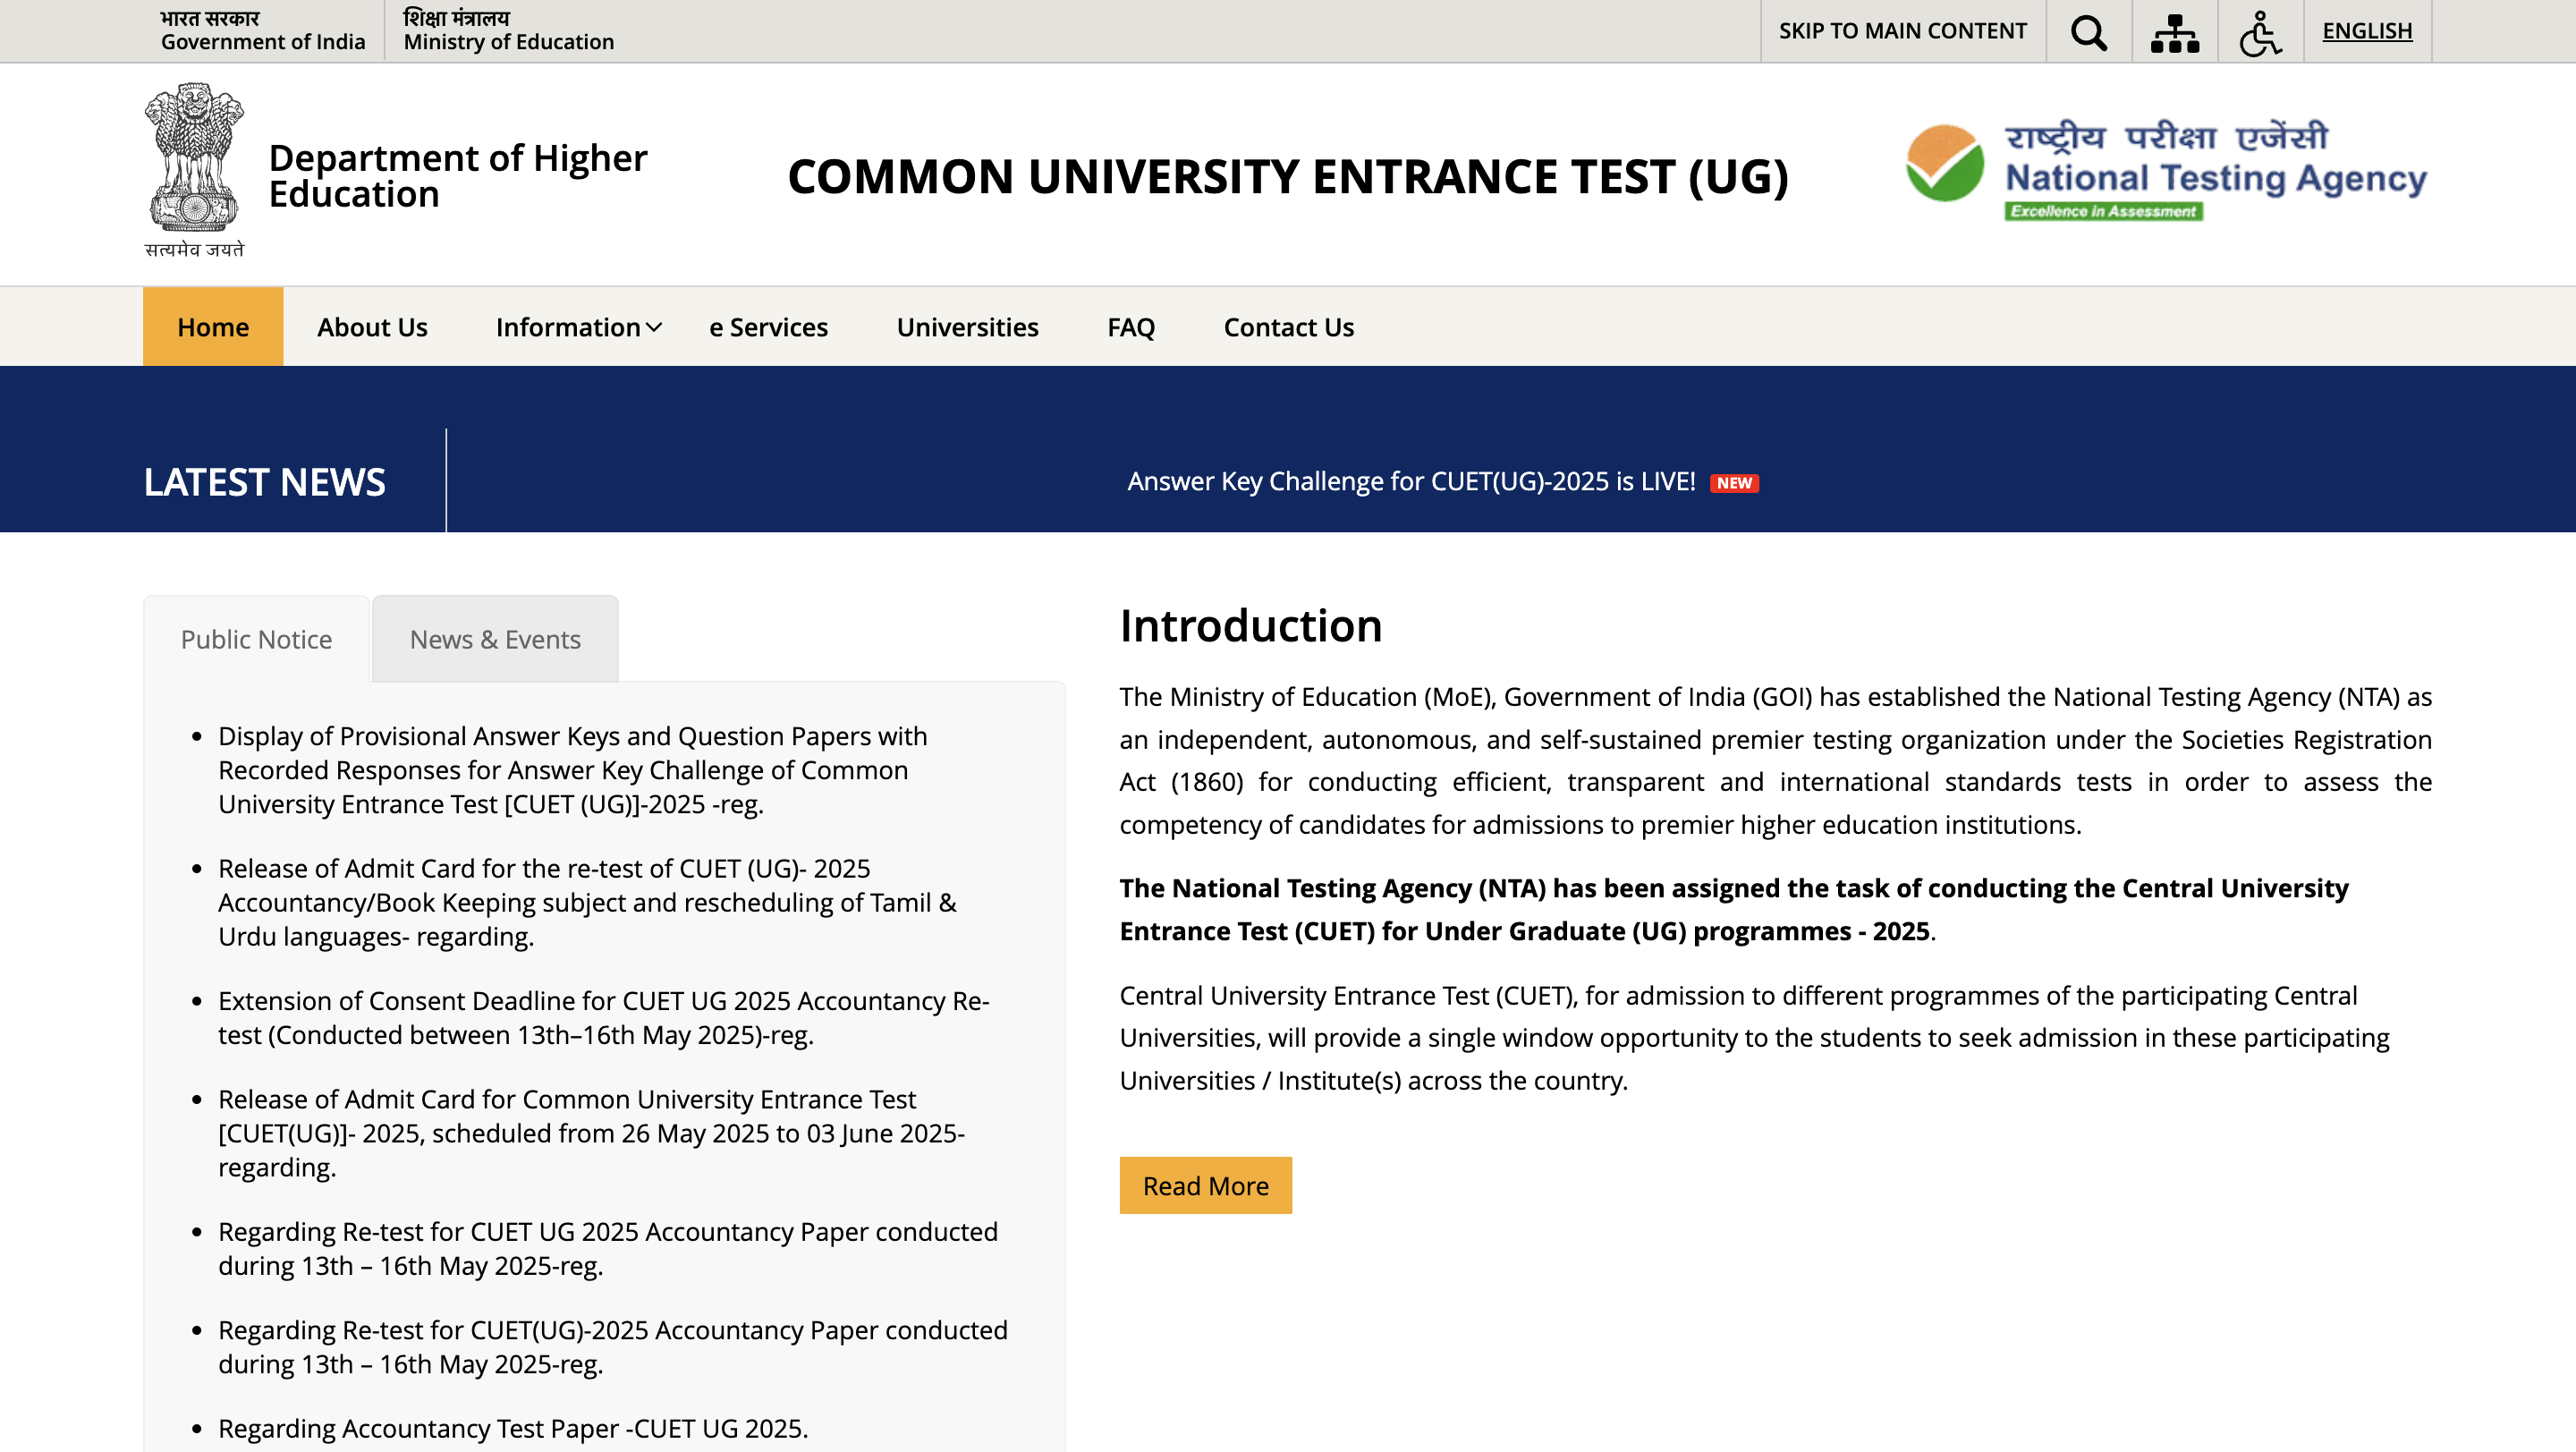
Task: Click the LATEST NEWS heading
Action: 264,482
